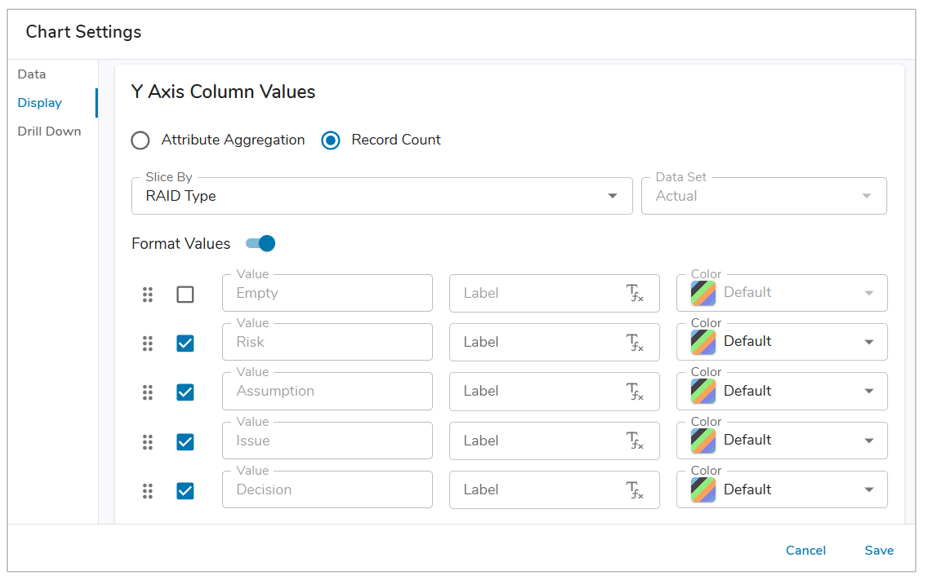Expand the Color dropdown for Risk
The height and width of the screenshot is (577, 926).
pyautogui.click(x=868, y=342)
